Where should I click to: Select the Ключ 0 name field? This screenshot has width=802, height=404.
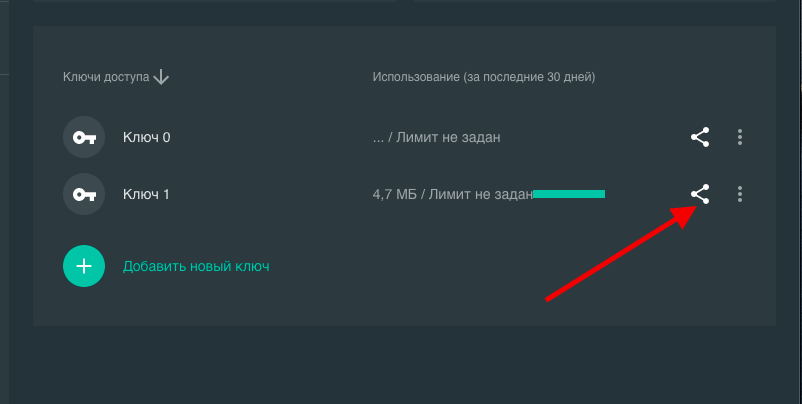pyautogui.click(x=146, y=137)
